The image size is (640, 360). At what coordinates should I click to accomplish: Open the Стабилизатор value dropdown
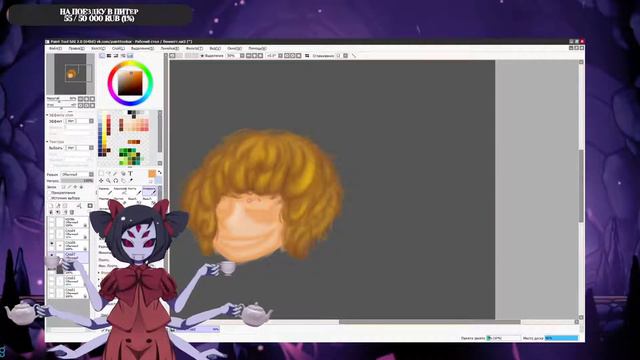click(345, 56)
